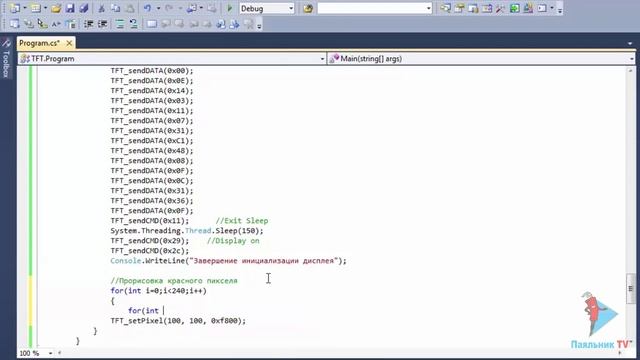Click the '//Display on' comment
The width and height of the screenshot is (640, 360).
tap(233, 241)
